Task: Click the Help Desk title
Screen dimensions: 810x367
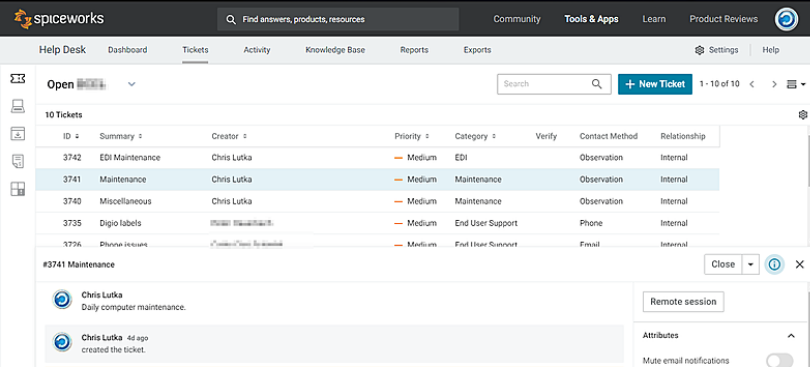Action: 63,50
